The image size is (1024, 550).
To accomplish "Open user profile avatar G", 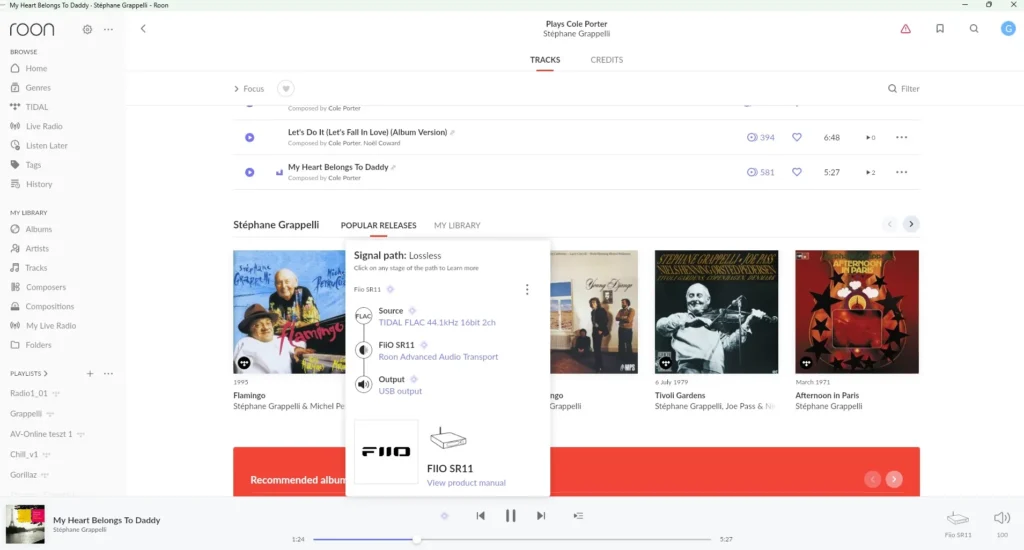I will (1008, 29).
